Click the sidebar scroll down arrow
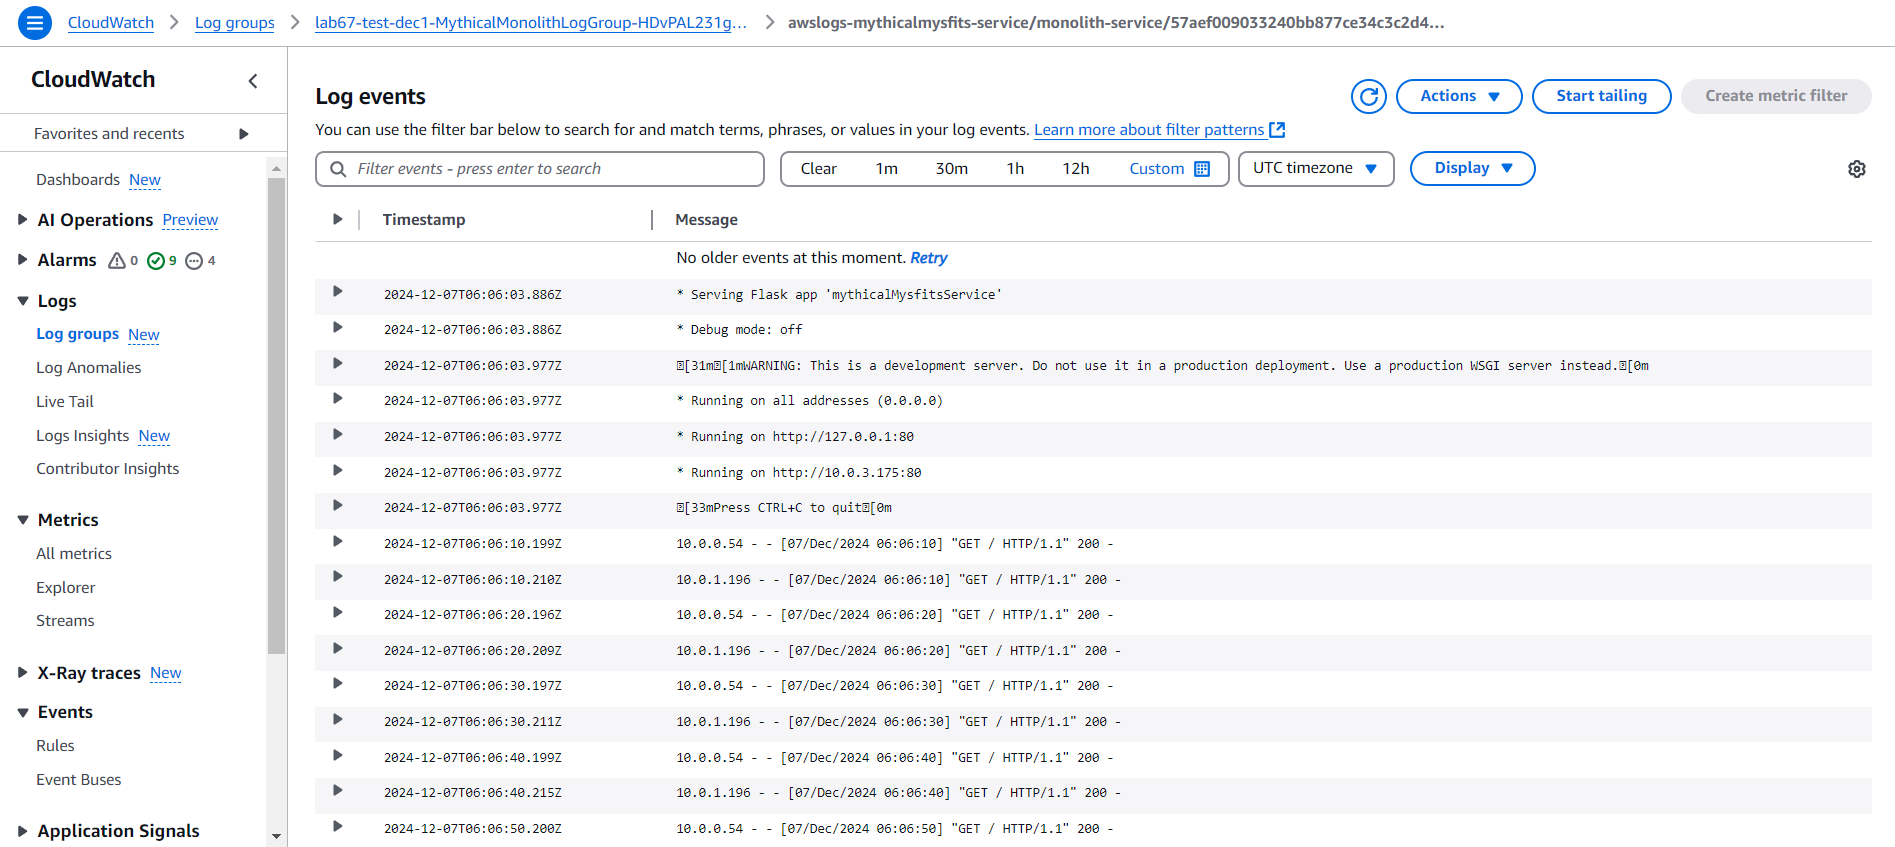1895x847 pixels. [x=277, y=836]
